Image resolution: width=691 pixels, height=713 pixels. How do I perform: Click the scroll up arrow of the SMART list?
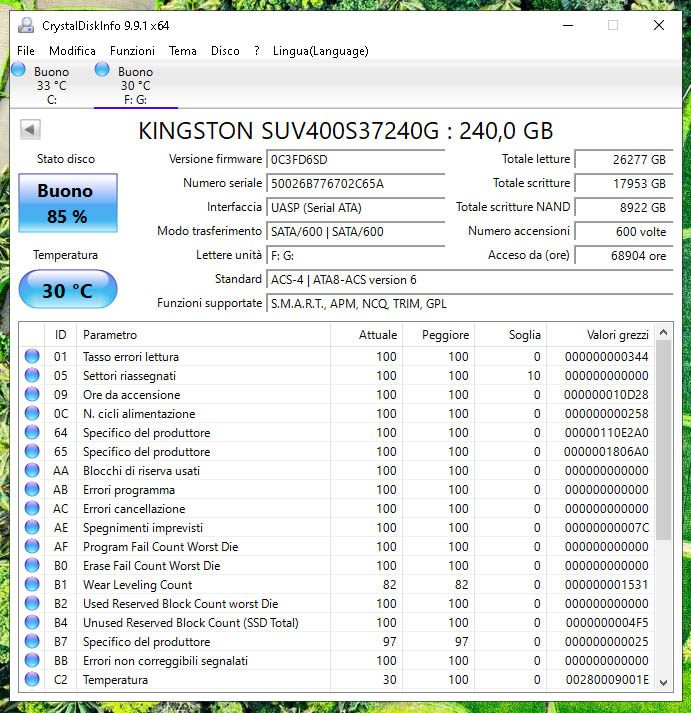pyautogui.click(x=663, y=332)
